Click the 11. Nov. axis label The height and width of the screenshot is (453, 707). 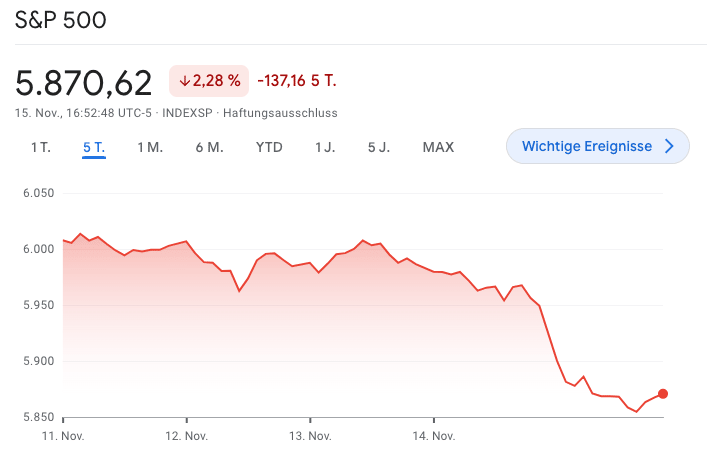[x=63, y=436]
